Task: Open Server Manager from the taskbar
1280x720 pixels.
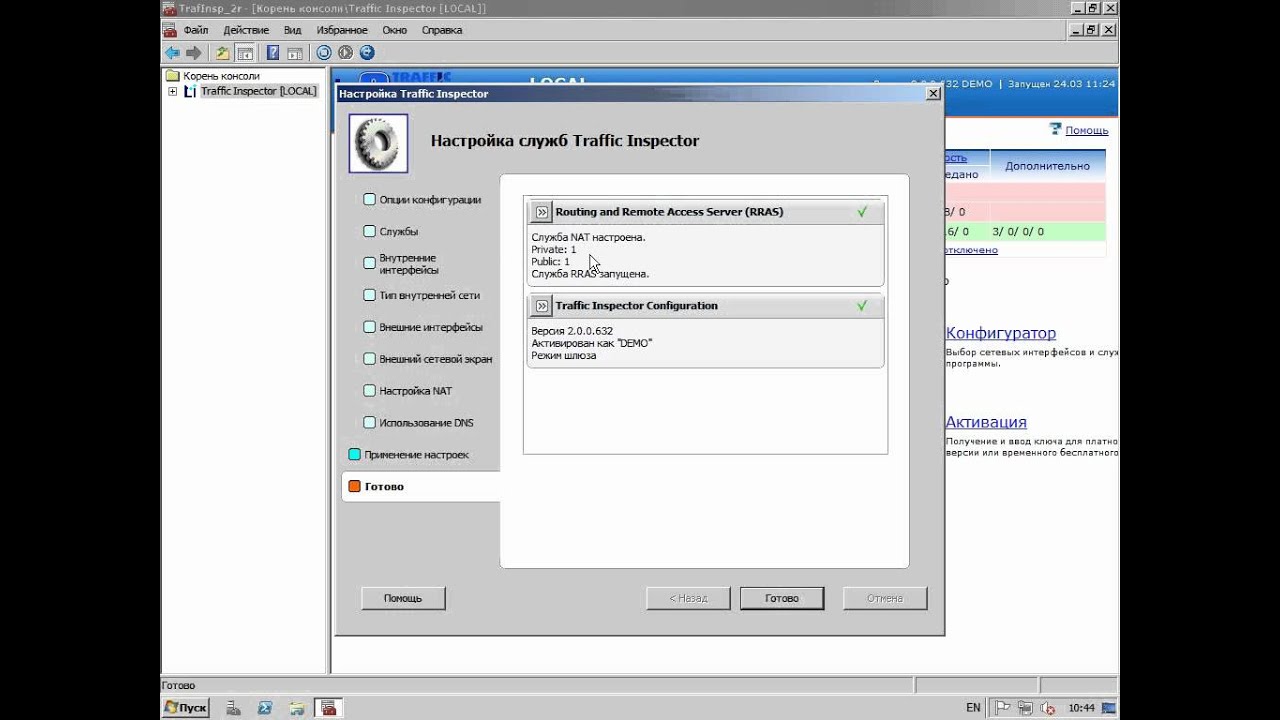Action: click(x=233, y=708)
